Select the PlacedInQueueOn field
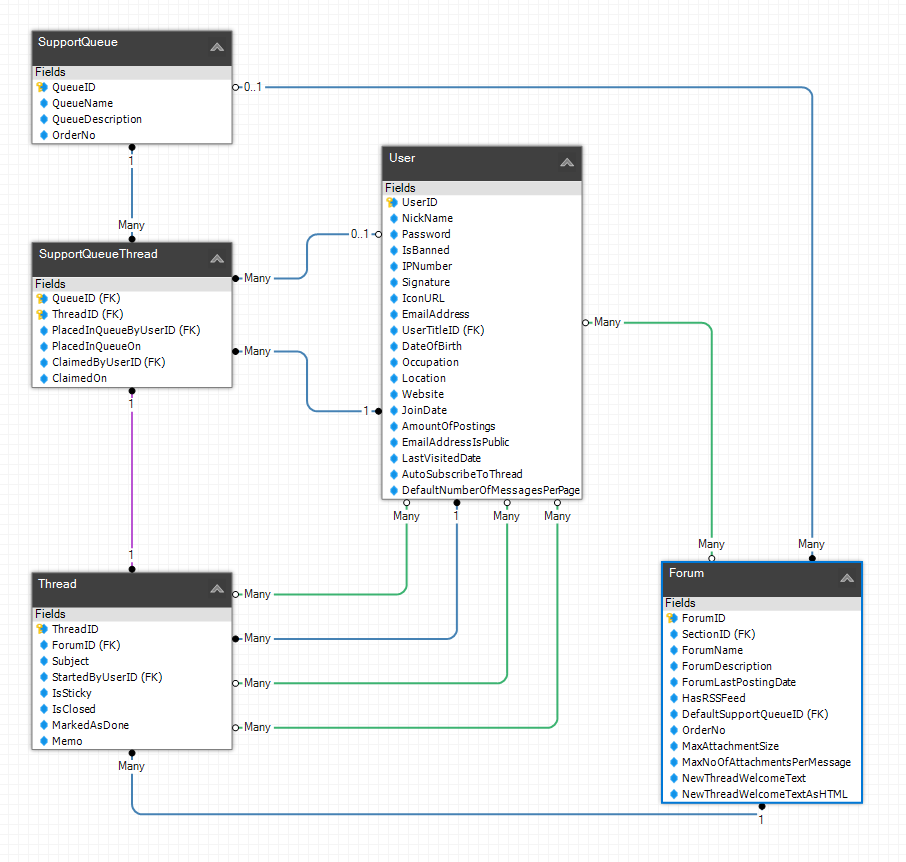Viewport: 906px width, 862px height. 132,346
